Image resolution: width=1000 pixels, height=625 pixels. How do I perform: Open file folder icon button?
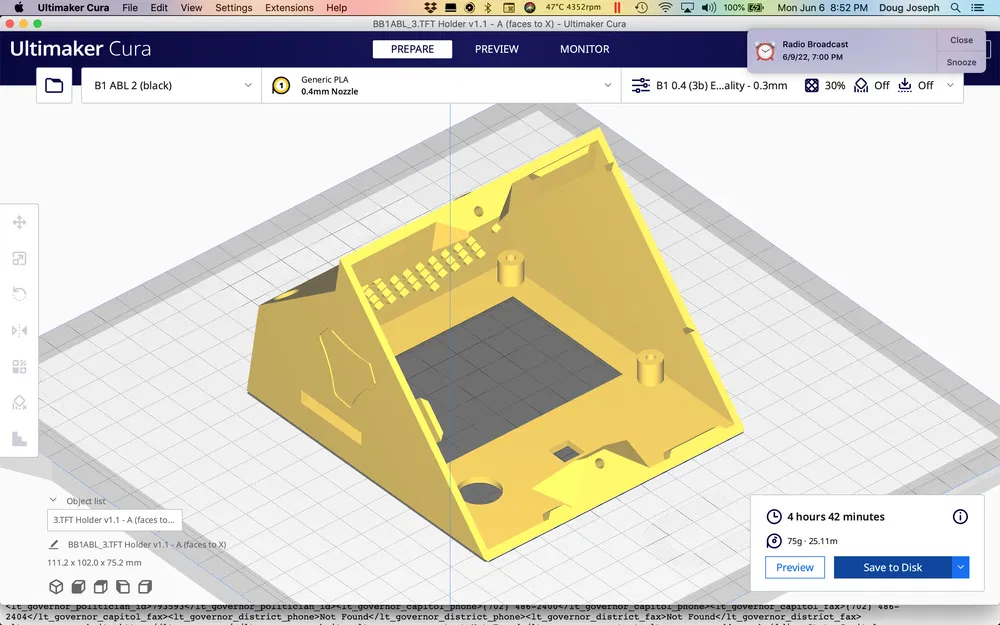(54, 85)
